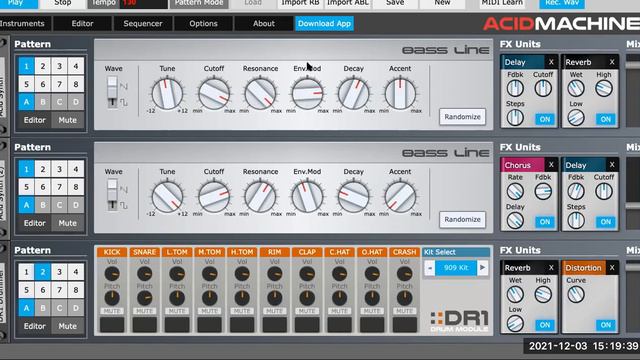Image resolution: width=640 pixels, height=360 pixels.
Task: Select next kit in Kit Select
Action: (482, 268)
